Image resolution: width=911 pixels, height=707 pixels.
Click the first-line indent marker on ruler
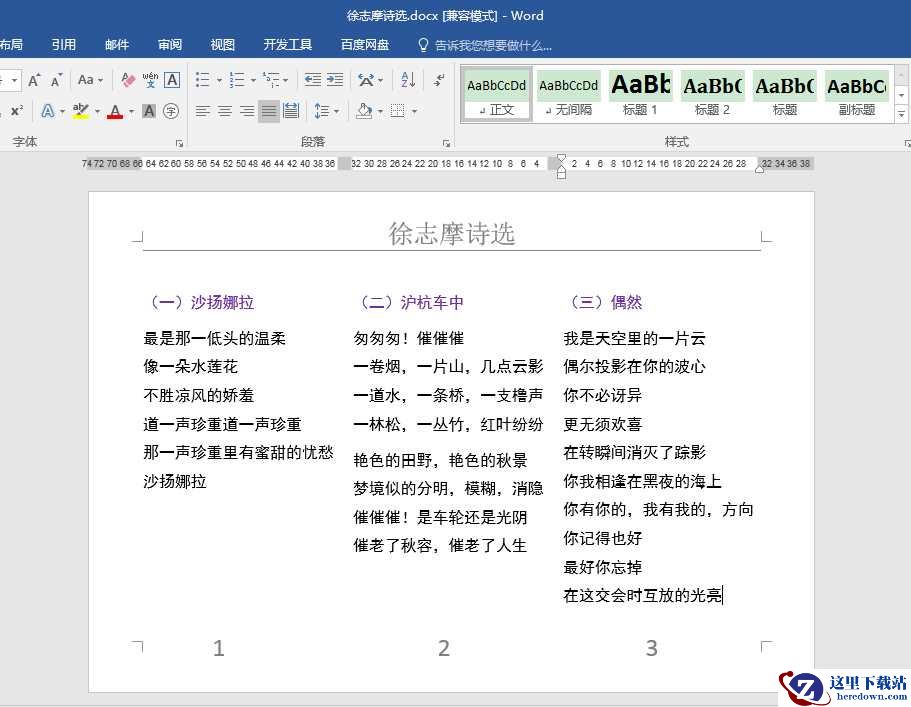(561, 157)
